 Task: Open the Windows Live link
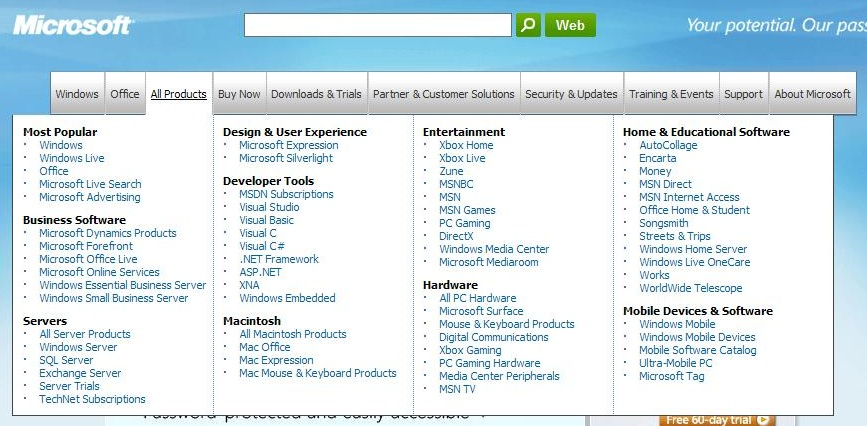72,158
